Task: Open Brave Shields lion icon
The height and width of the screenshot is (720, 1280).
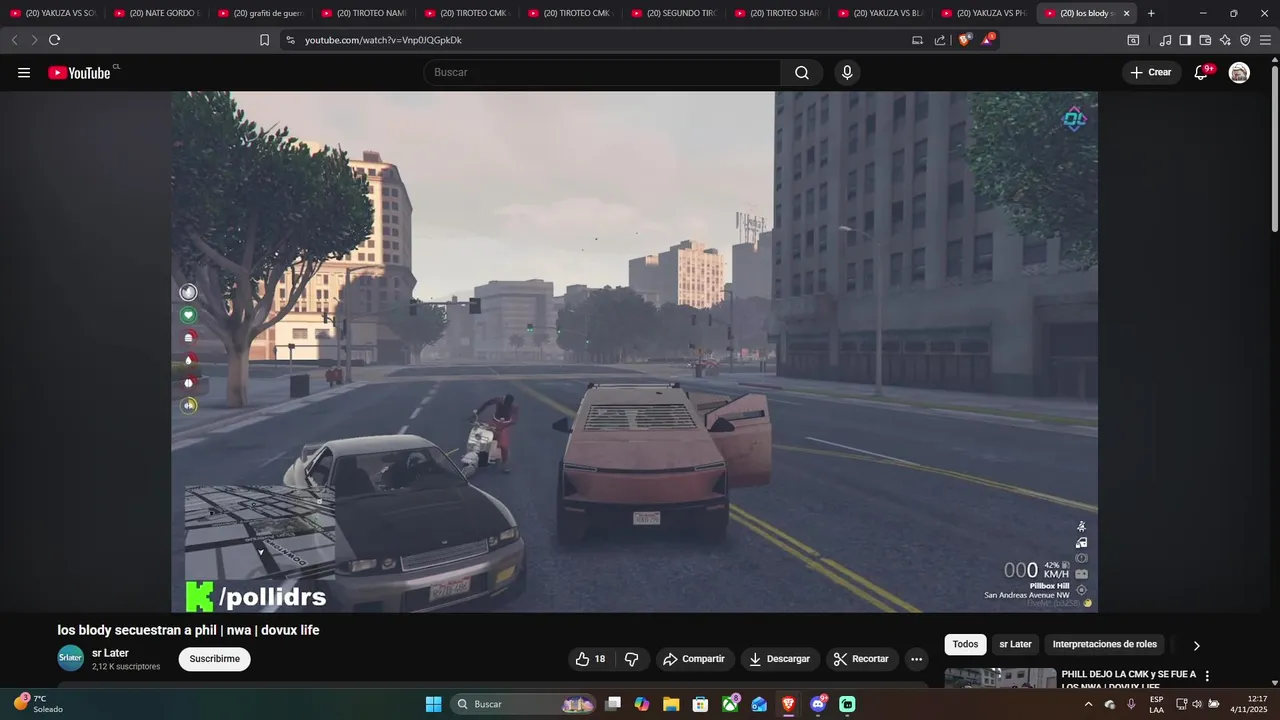Action: [x=964, y=40]
